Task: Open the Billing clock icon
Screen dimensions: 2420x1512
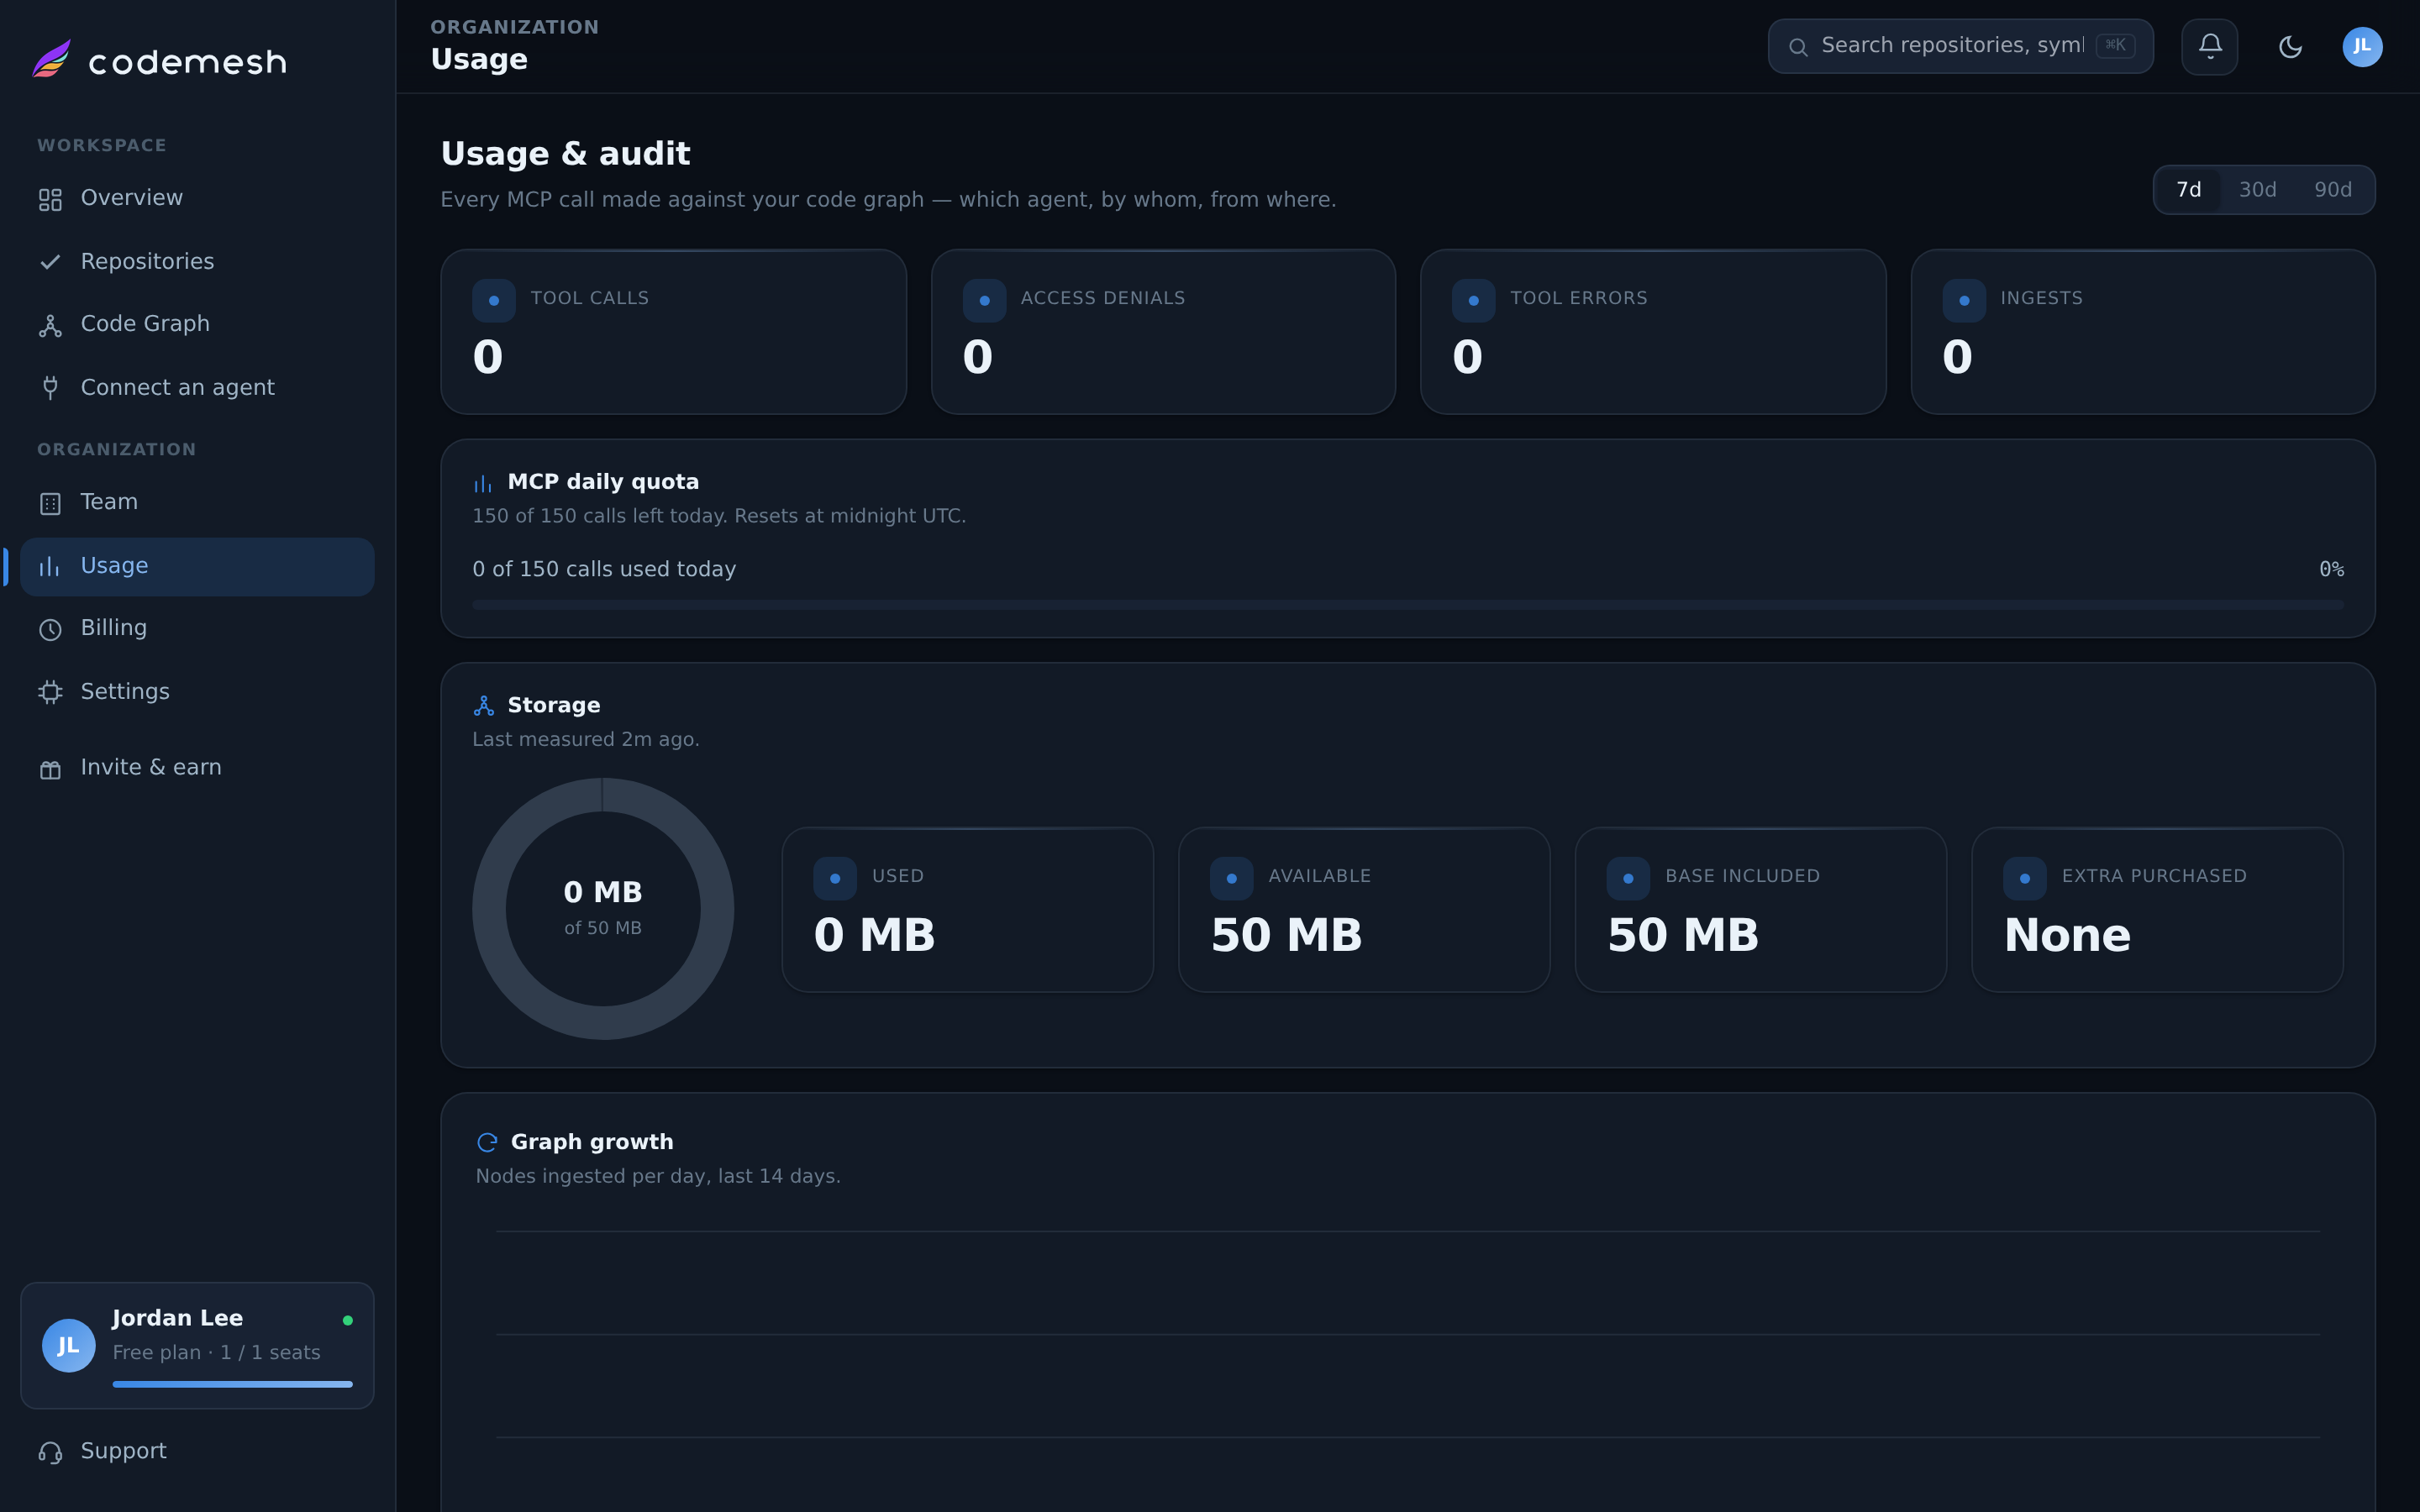Action: (50, 629)
